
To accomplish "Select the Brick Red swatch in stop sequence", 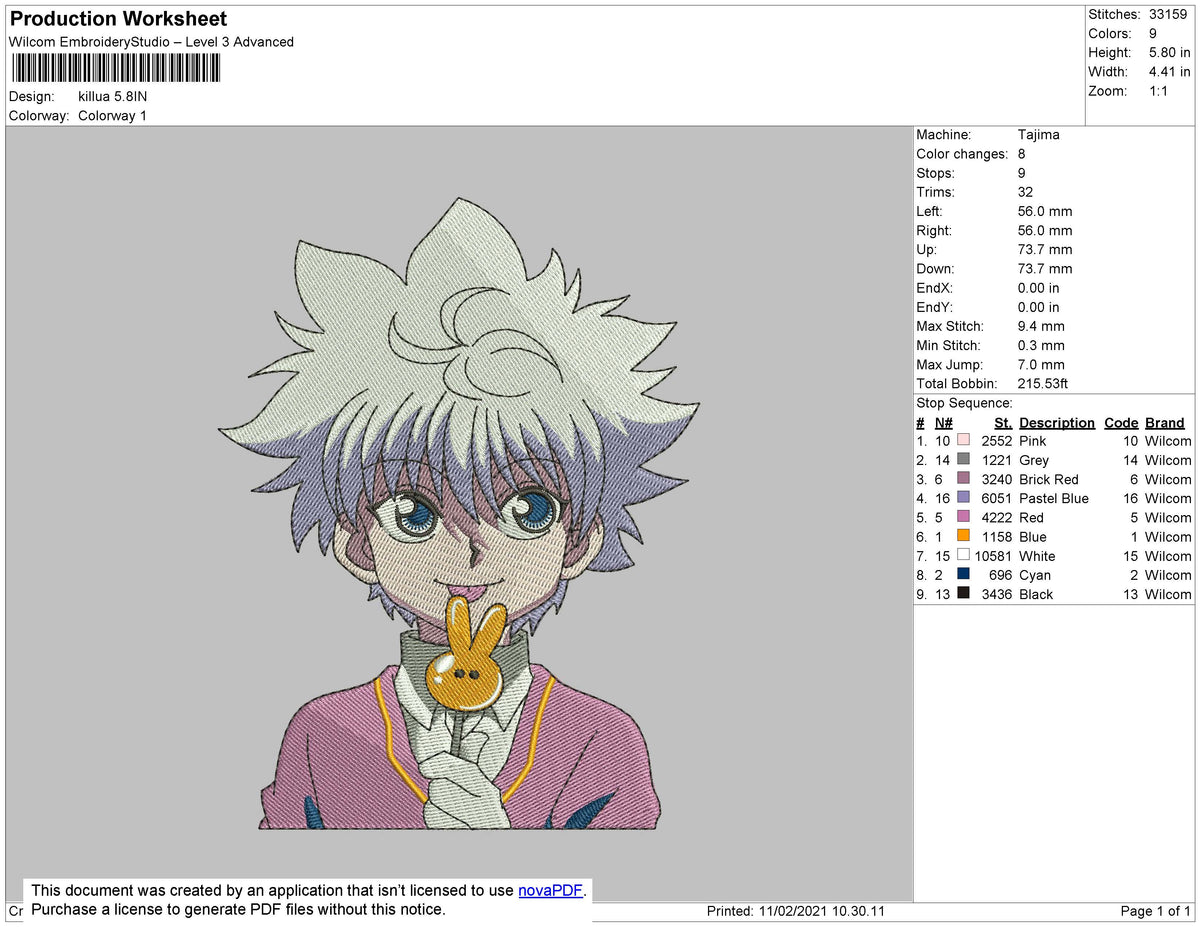I will [963, 479].
